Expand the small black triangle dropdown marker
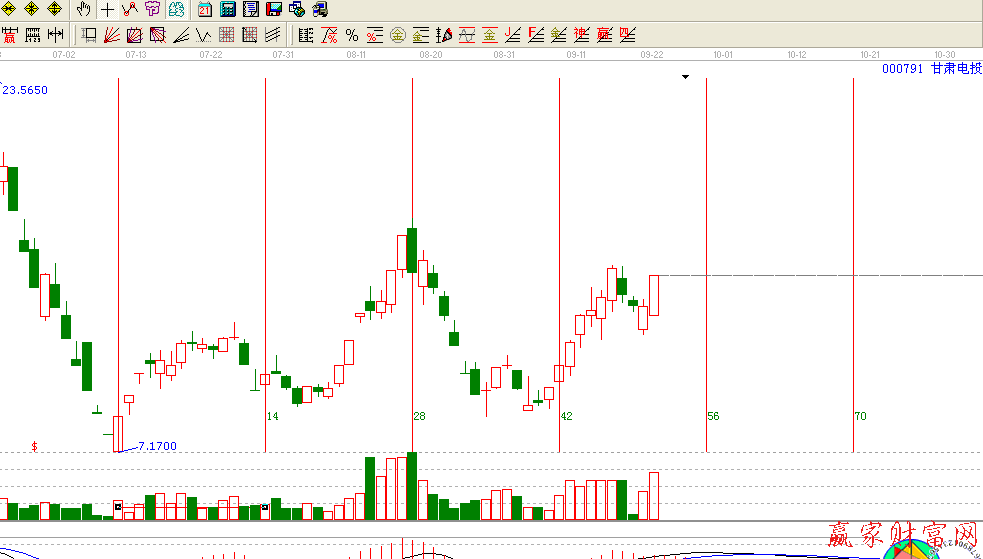This screenshot has height=559, width=983. (x=686, y=76)
